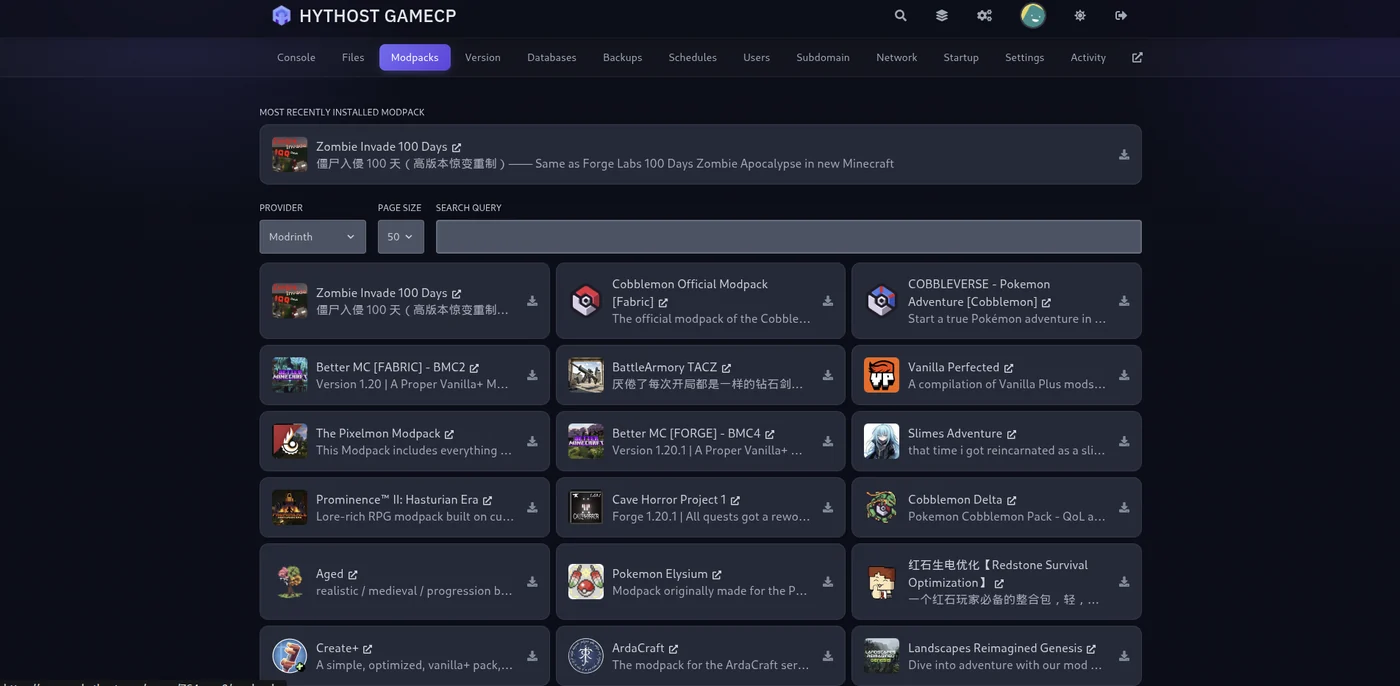Install Redstone Survival Optimization modpack

(1124, 582)
